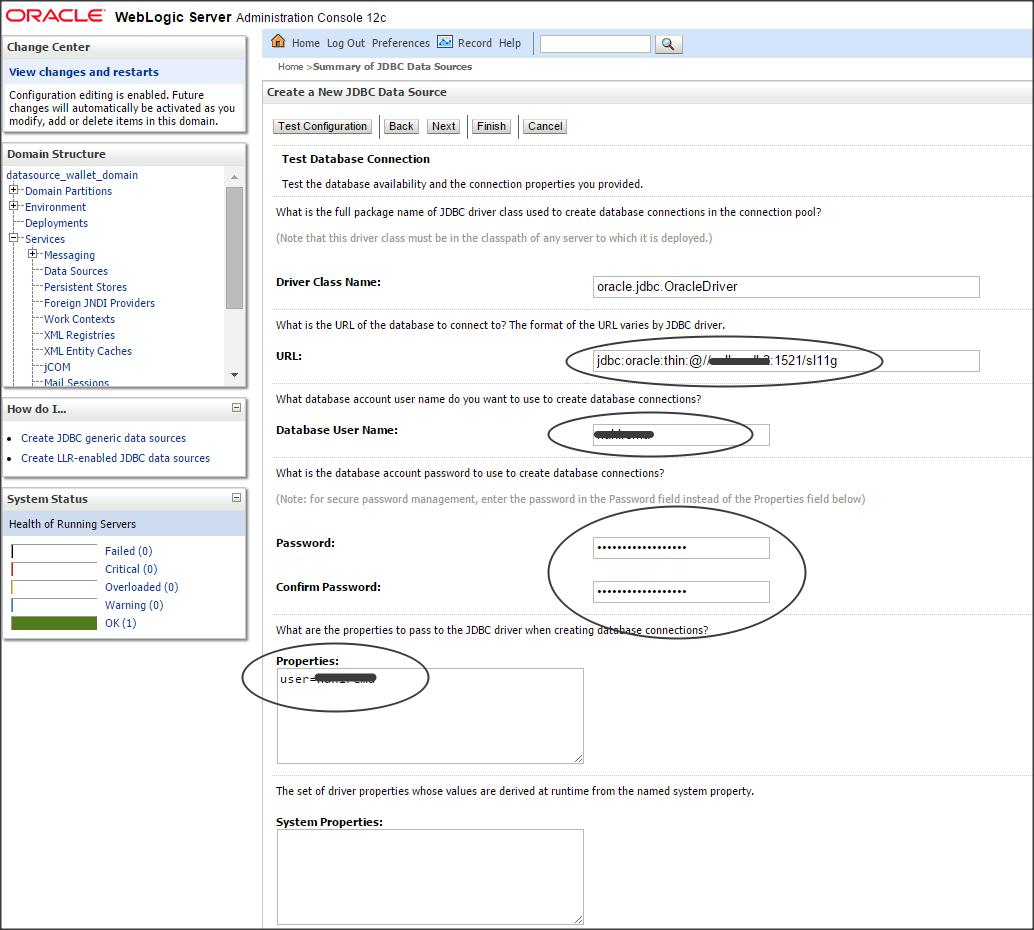The height and width of the screenshot is (930, 1034).
Task: Click the Record icon in toolbar
Action: coord(445,42)
